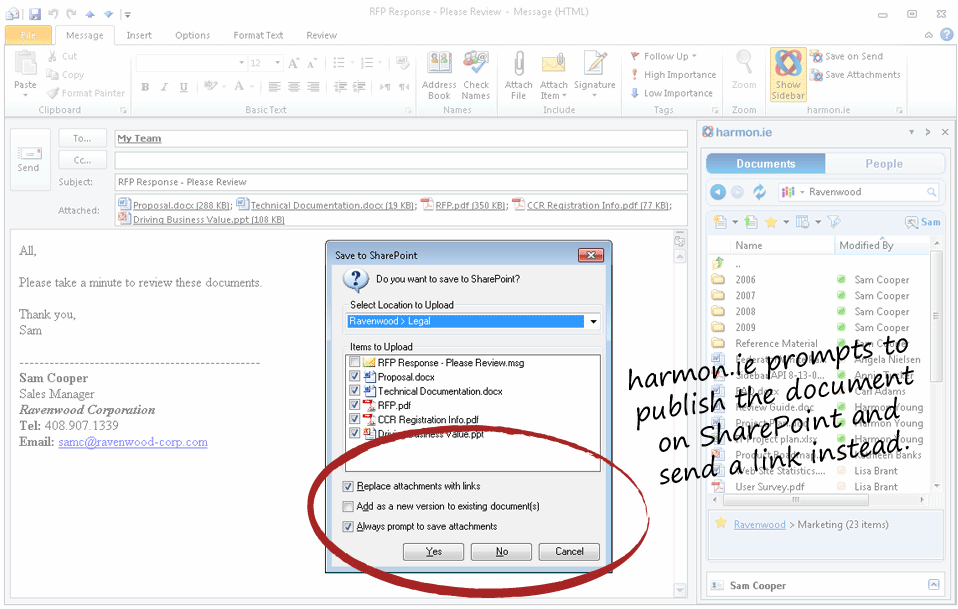The height and width of the screenshot is (609, 958).
Task: Toggle Italic formatting in the ribbon
Action: point(164,87)
